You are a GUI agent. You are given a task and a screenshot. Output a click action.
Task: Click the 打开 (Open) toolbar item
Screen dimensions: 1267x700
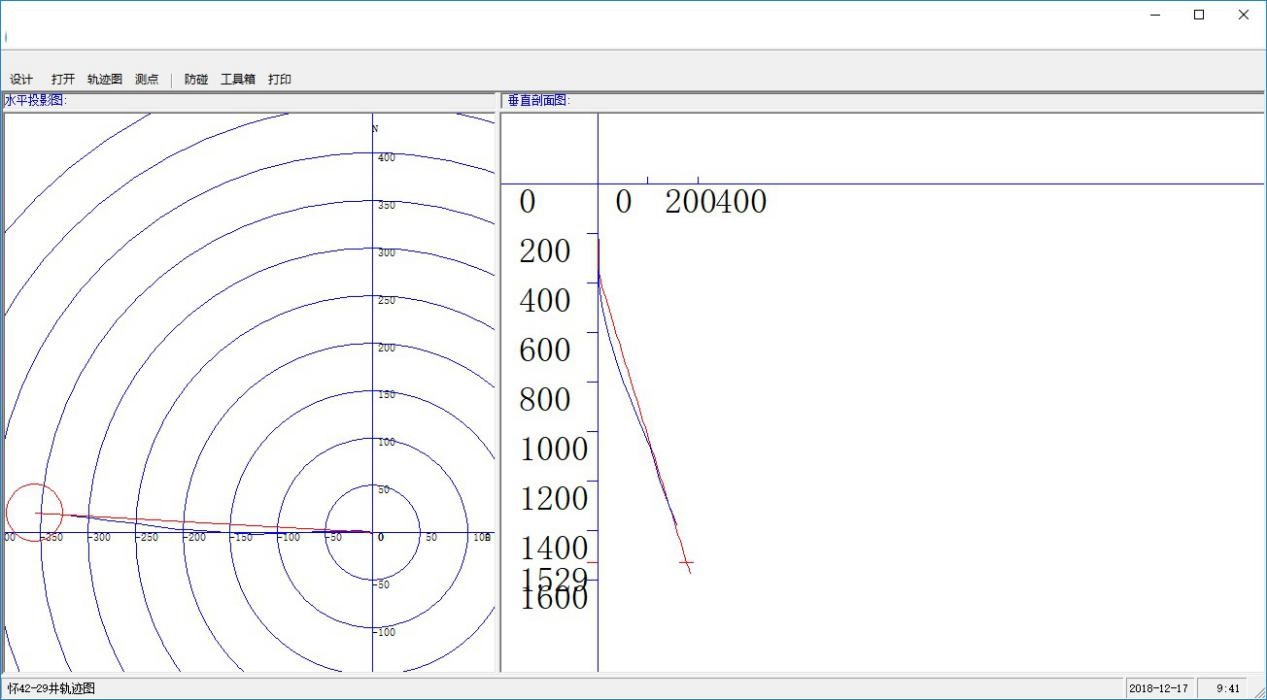pos(63,79)
